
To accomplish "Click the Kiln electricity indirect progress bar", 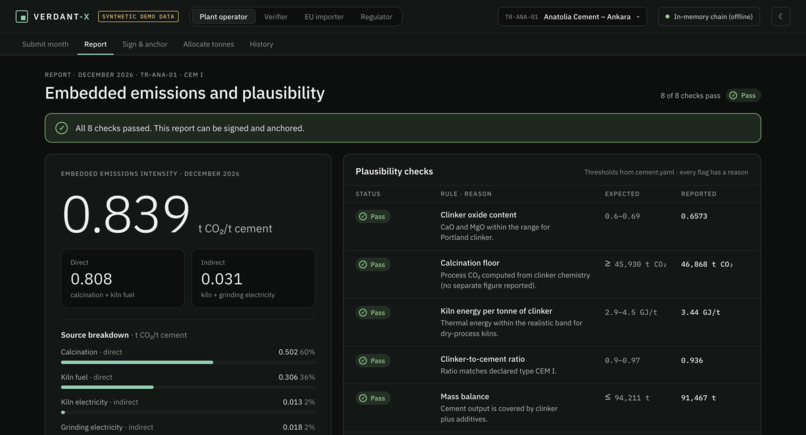I will point(188,412).
